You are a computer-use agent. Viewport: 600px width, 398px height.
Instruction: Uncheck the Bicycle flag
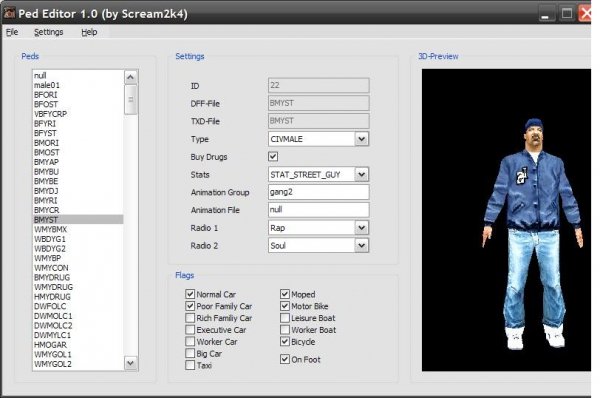[285, 341]
